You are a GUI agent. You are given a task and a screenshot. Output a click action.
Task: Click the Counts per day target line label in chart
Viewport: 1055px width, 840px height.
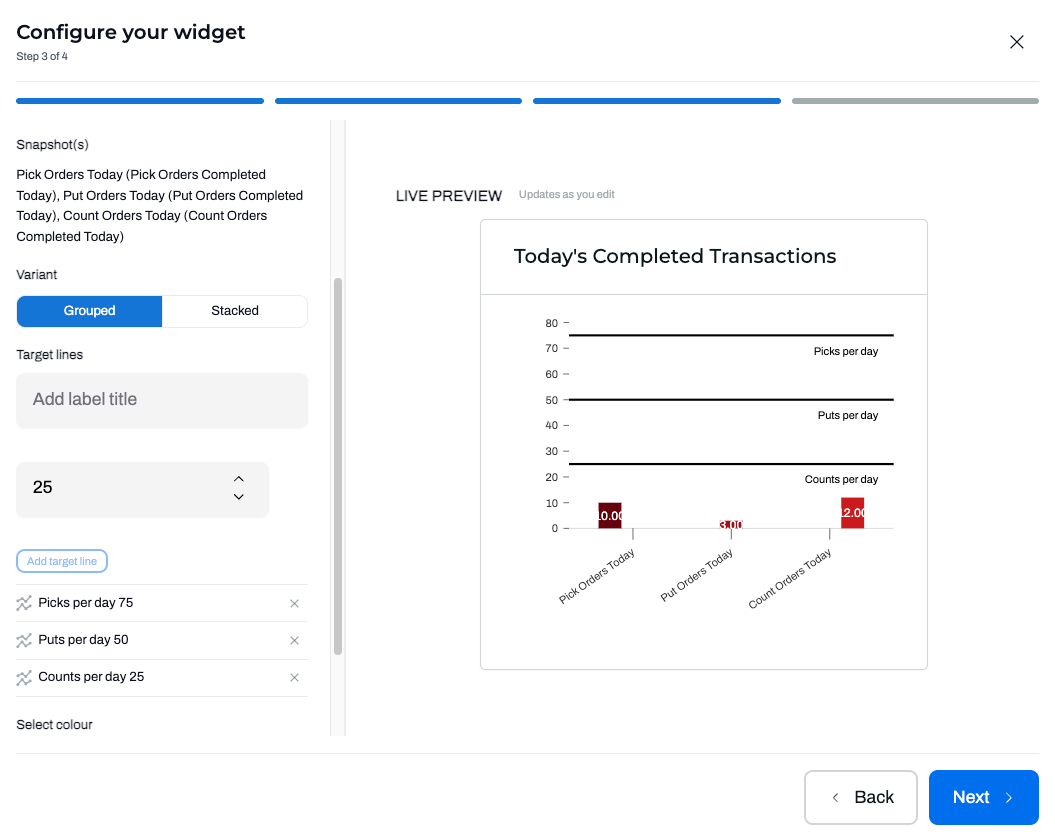click(841, 479)
